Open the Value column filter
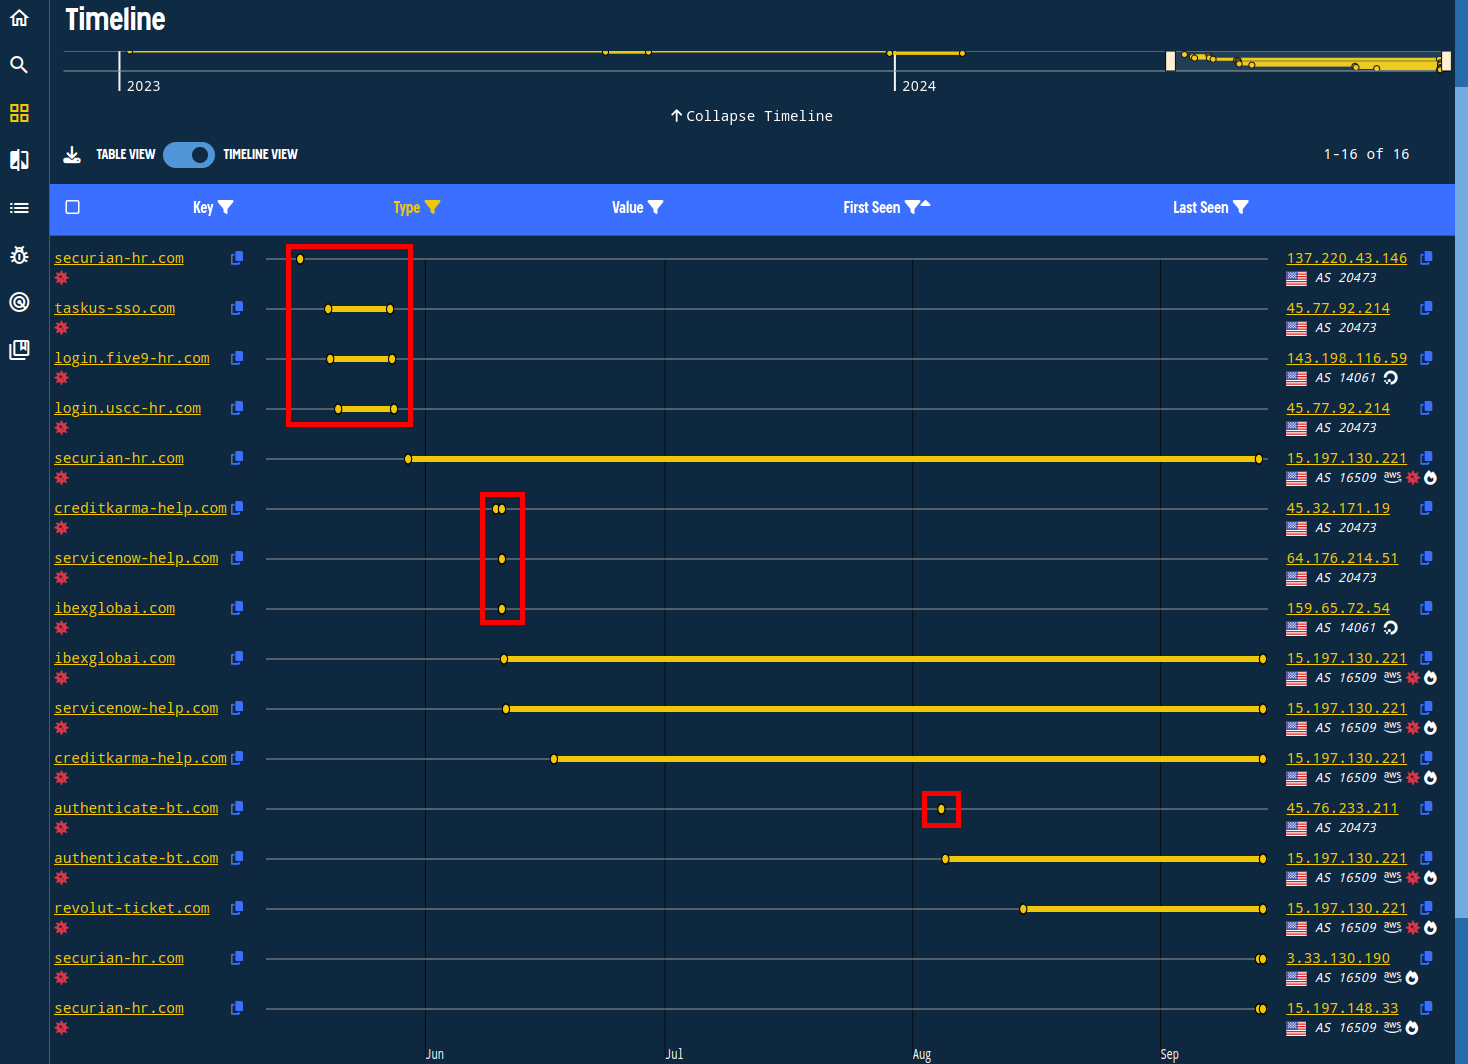1468x1064 pixels. 656,207
